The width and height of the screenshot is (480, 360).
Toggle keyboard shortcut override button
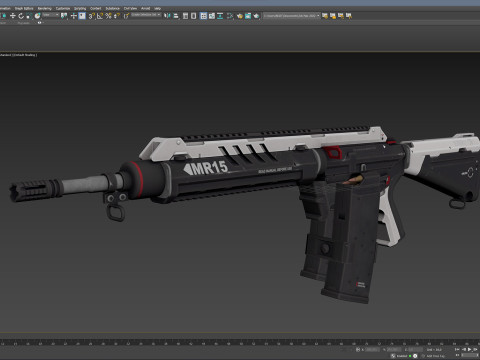click(82, 16)
